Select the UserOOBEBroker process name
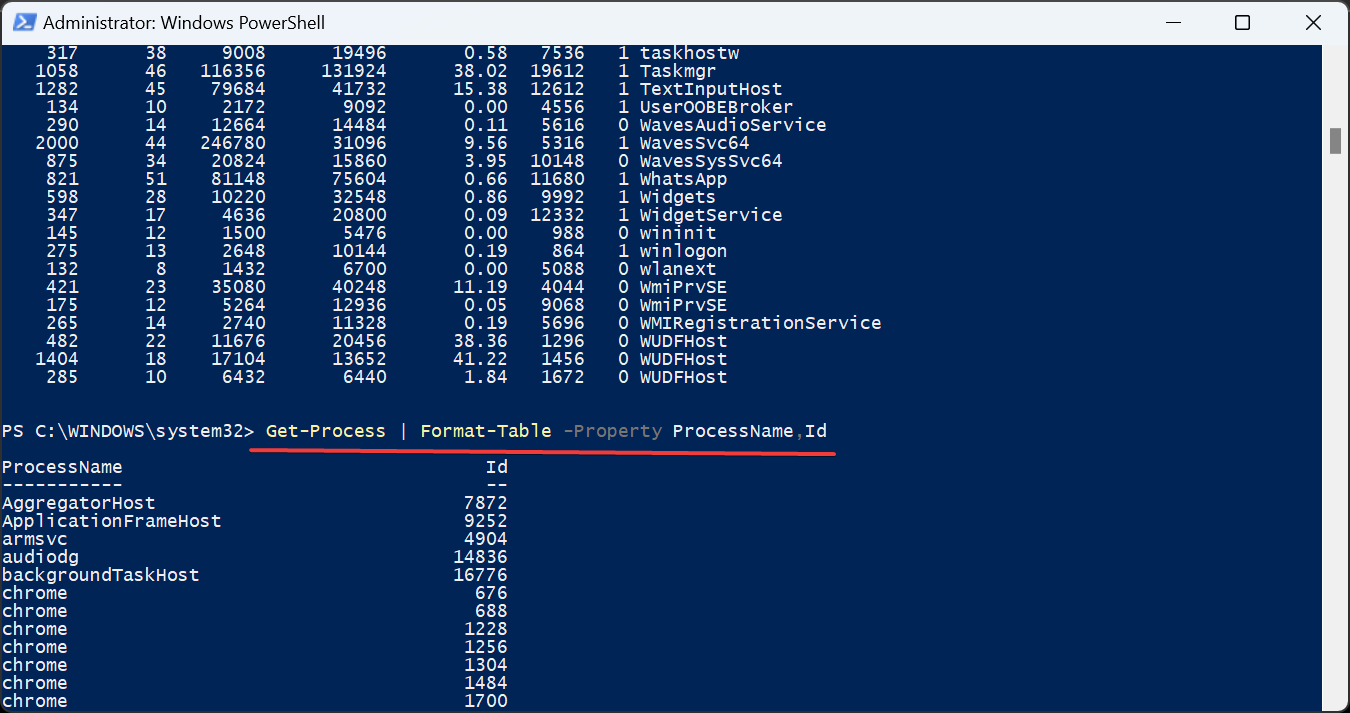The image size is (1350, 713). click(x=717, y=107)
